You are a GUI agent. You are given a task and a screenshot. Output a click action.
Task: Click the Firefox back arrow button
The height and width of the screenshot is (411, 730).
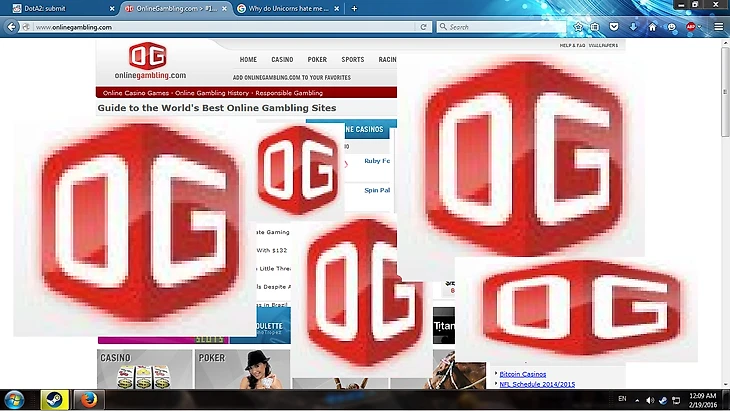(x=12, y=27)
